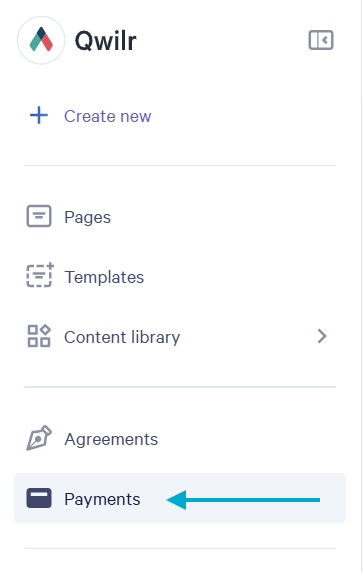
Task: Click the blue arrow pointing at Payments
Action: point(243,500)
